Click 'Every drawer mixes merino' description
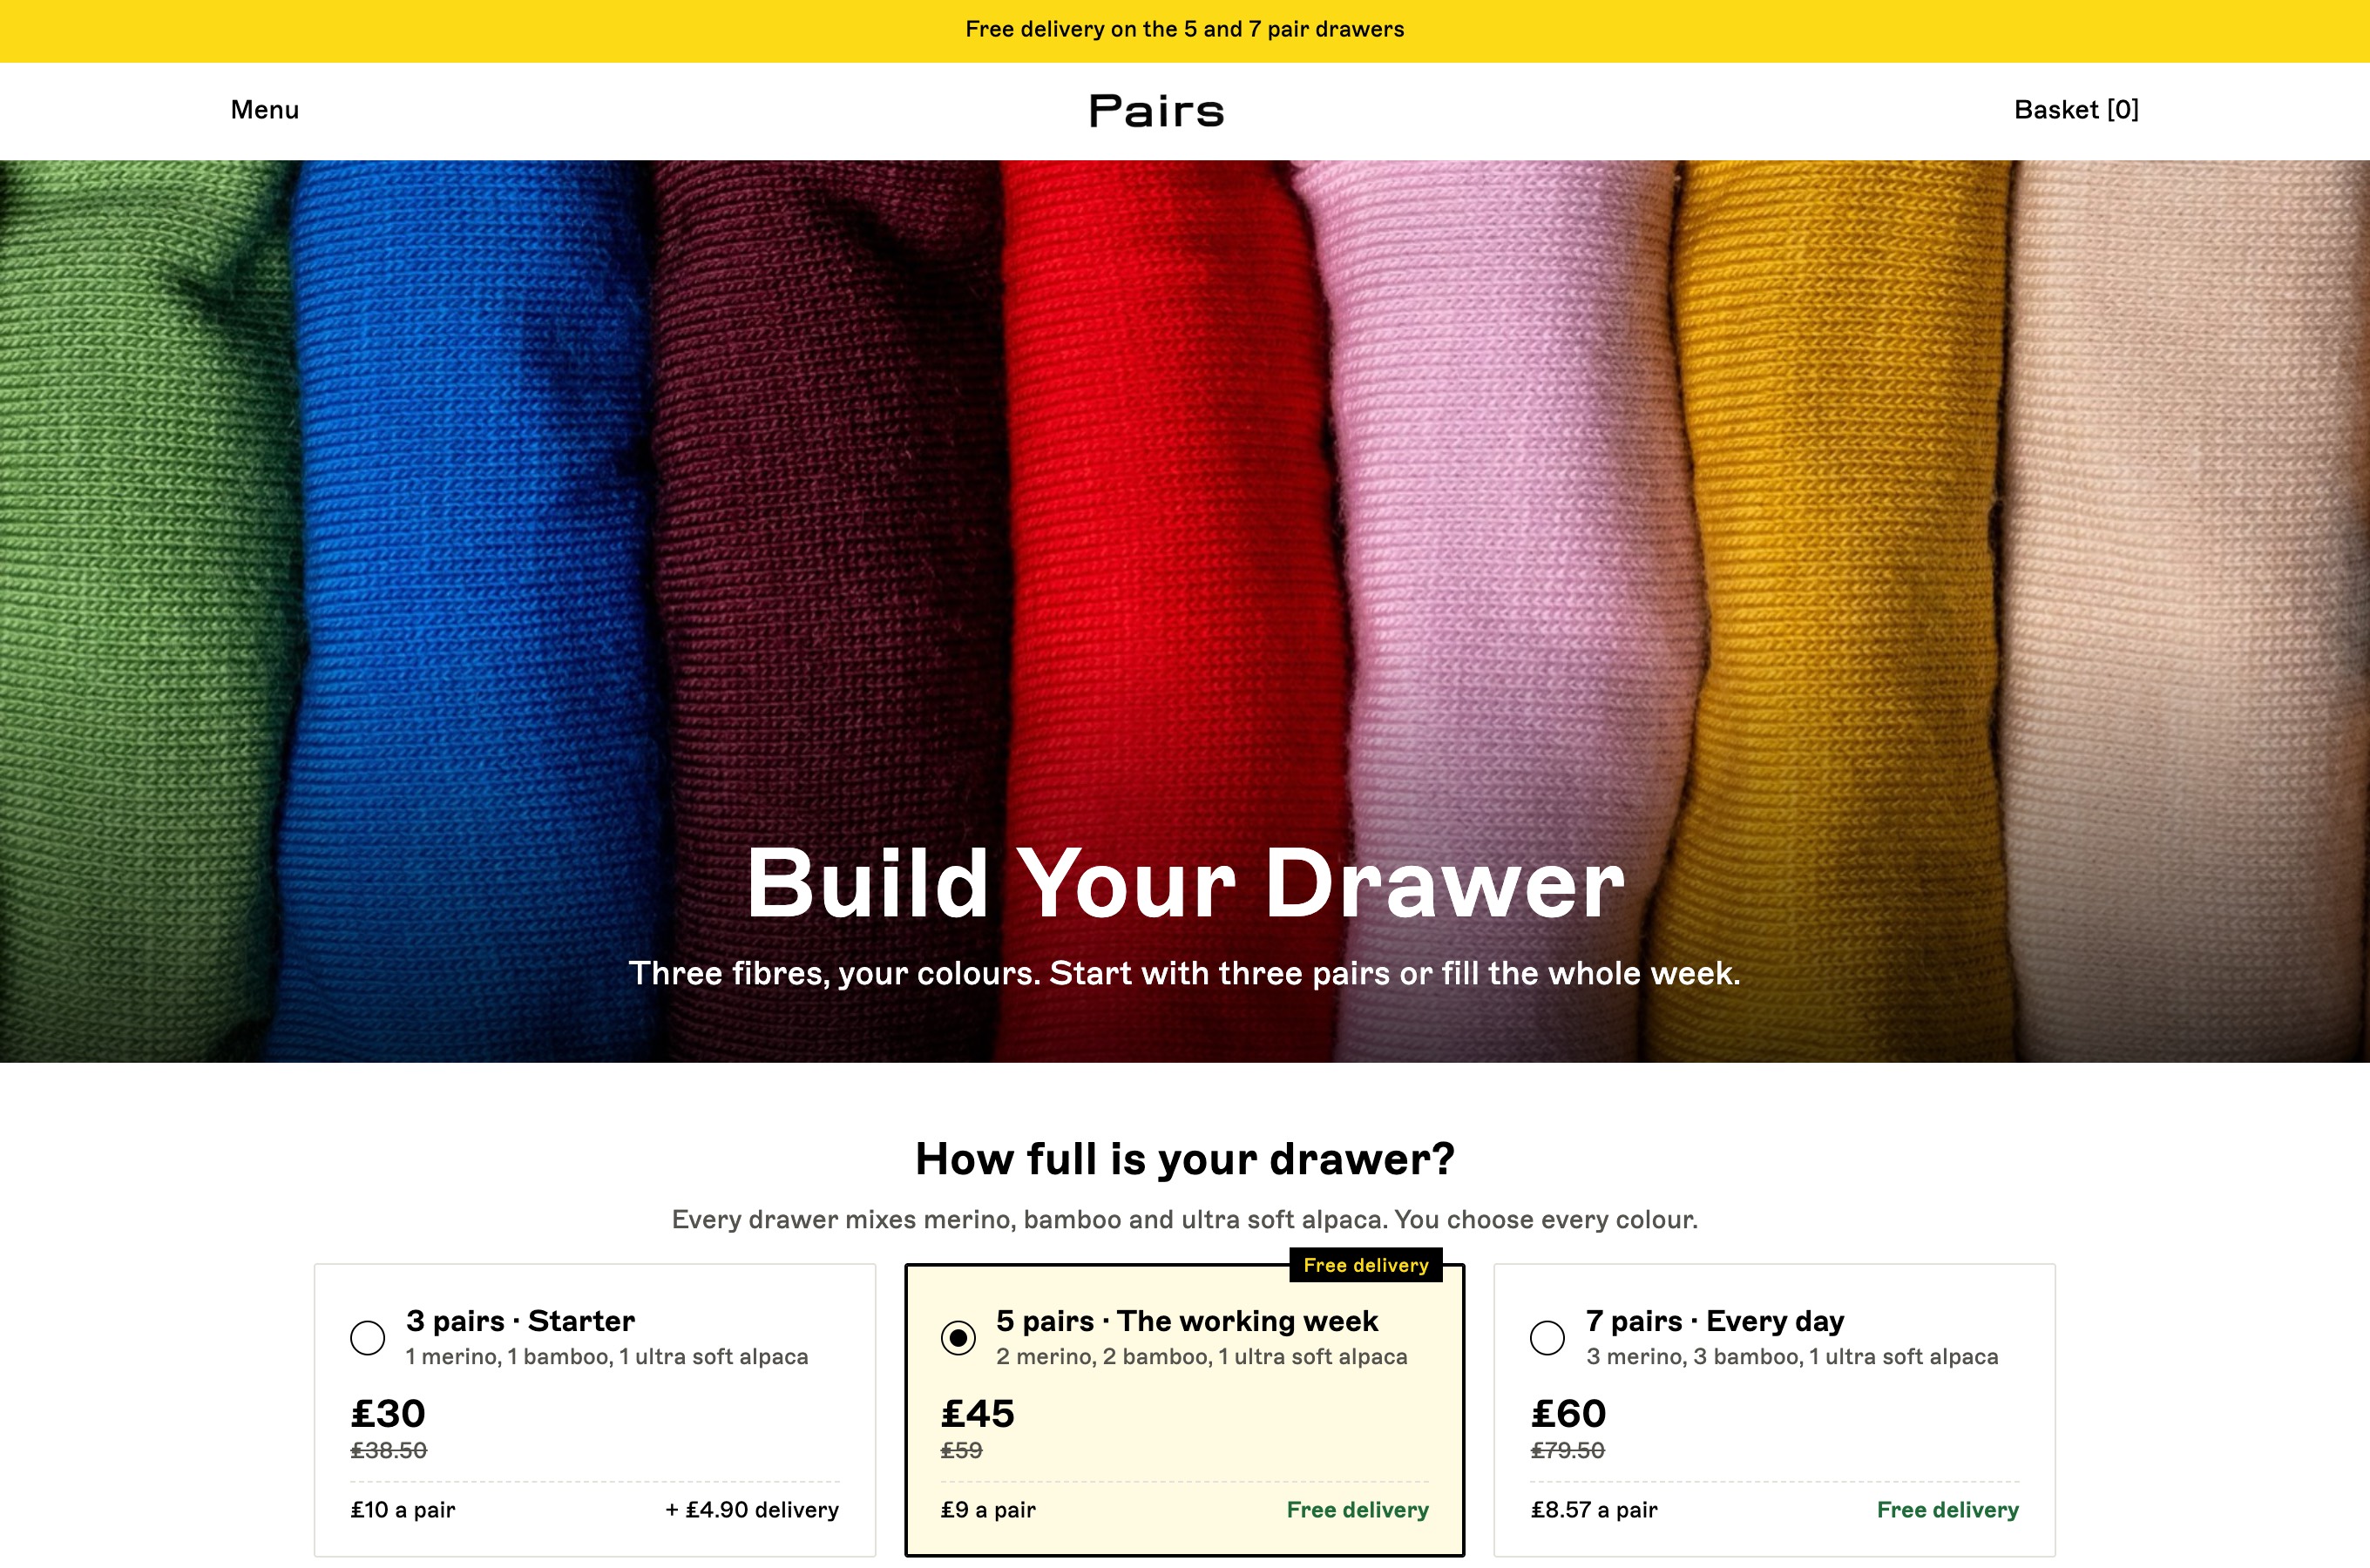The height and width of the screenshot is (1568, 2370). click(x=1185, y=1220)
